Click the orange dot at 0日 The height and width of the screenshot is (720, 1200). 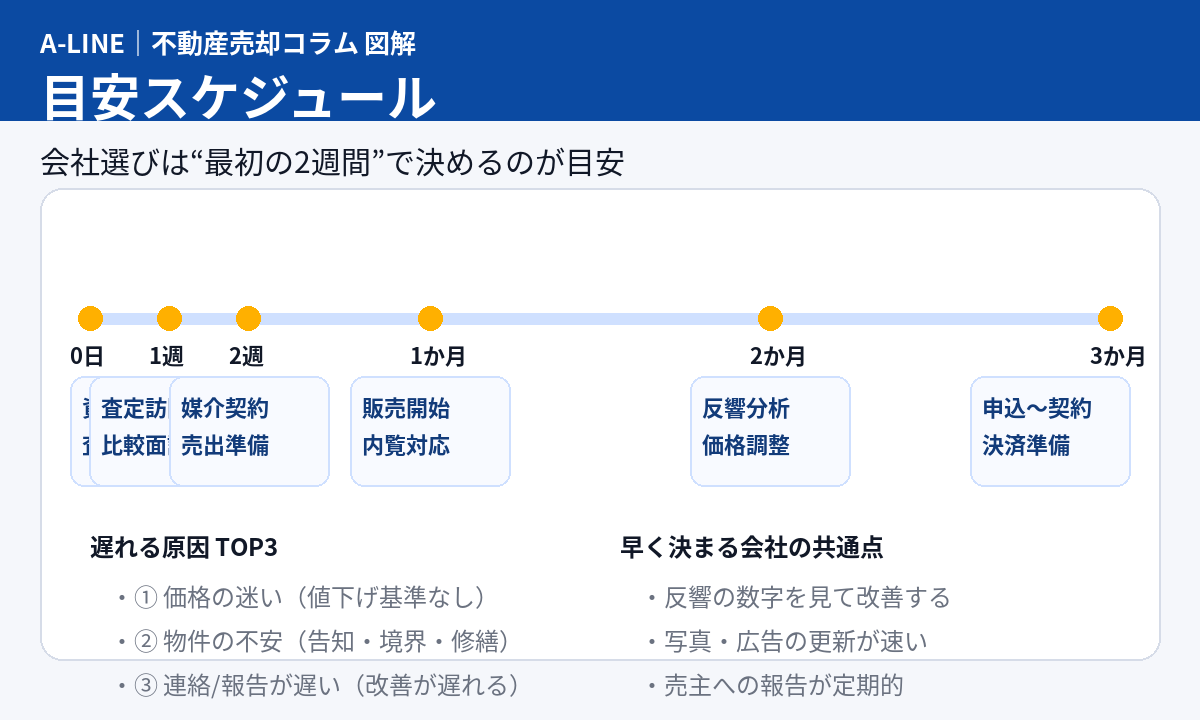(x=90, y=319)
